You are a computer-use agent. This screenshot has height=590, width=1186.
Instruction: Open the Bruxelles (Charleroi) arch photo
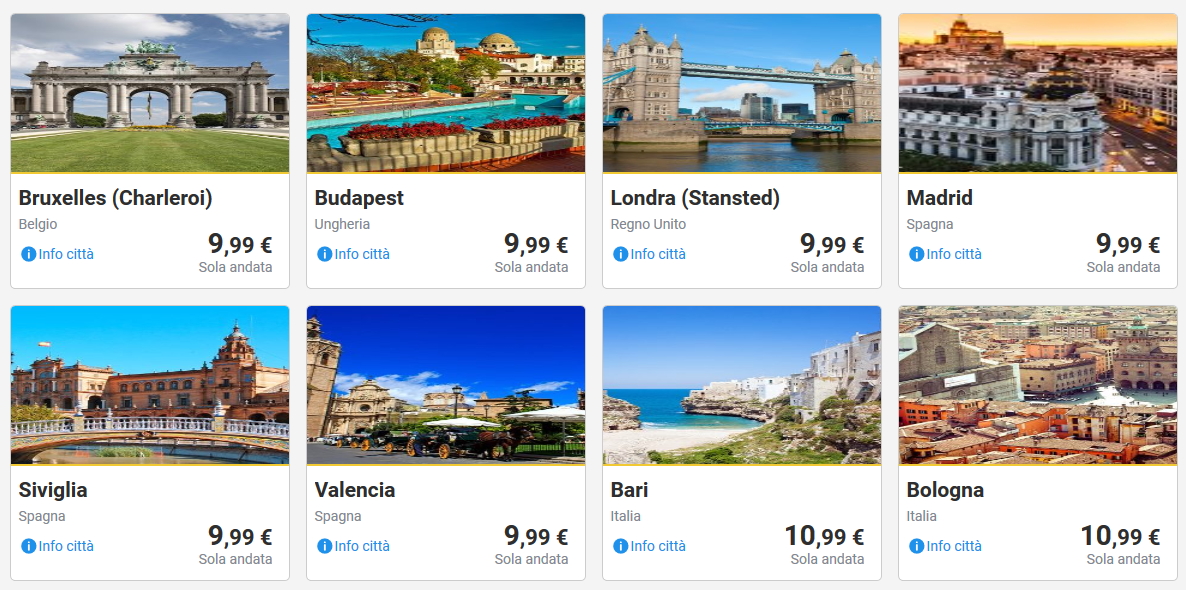(x=150, y=93)
